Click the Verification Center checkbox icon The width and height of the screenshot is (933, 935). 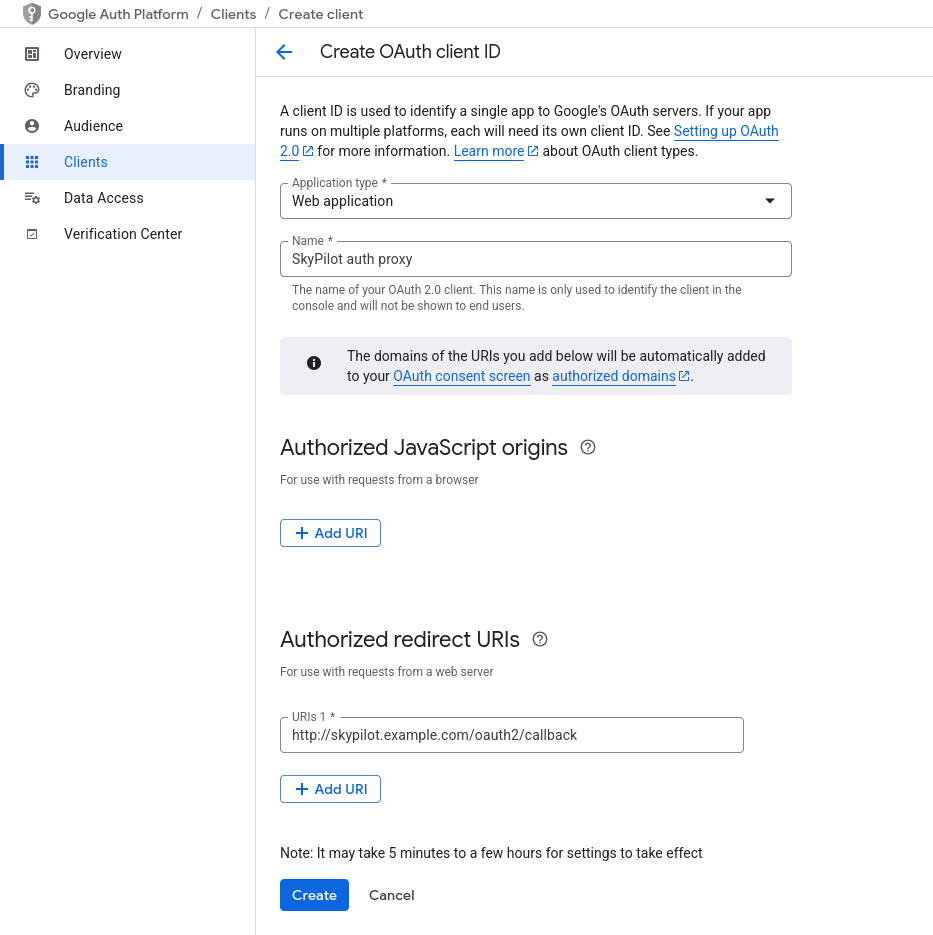32,234
